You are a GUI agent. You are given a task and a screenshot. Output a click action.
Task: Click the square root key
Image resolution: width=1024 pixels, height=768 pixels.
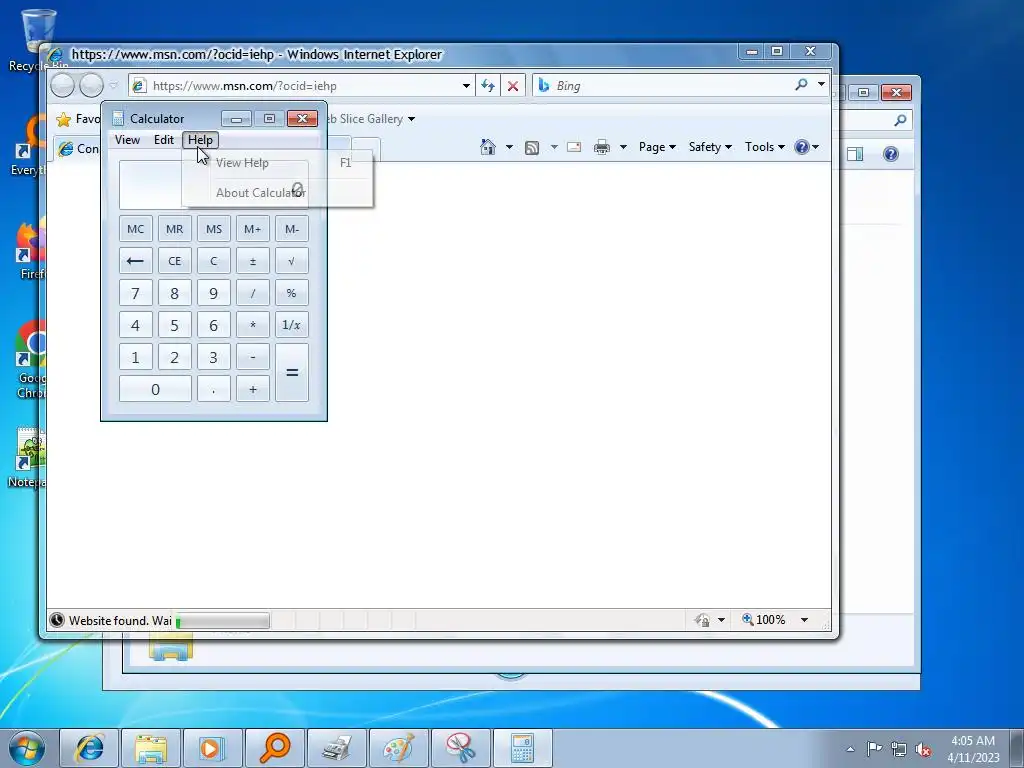pos(292,261)
